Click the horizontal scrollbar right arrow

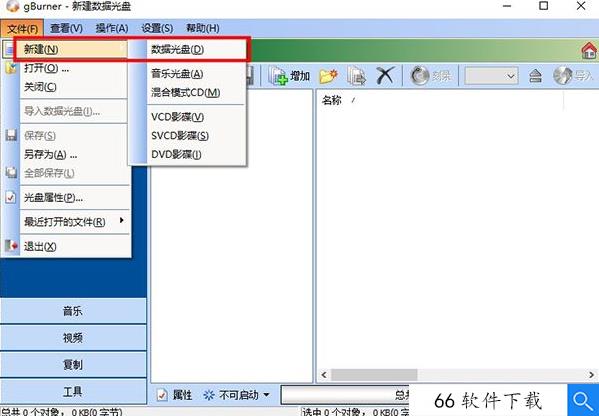[x=591, y=374]
